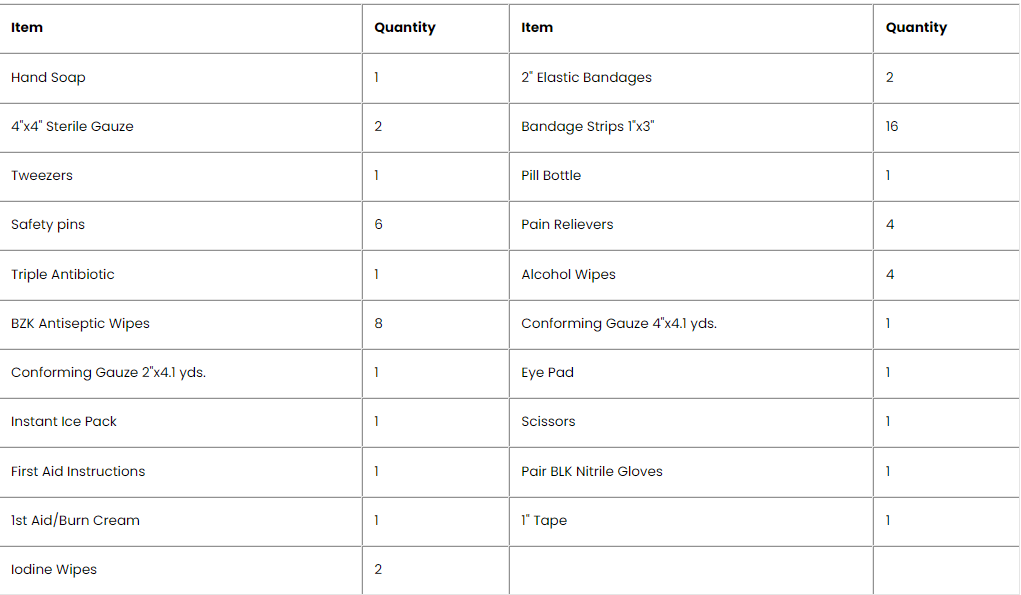Image resolution: width=1021 pixels, height=595 pixels.
Task: Click the Bandage Strips 1"x3" cell
Action: [588, 127]
